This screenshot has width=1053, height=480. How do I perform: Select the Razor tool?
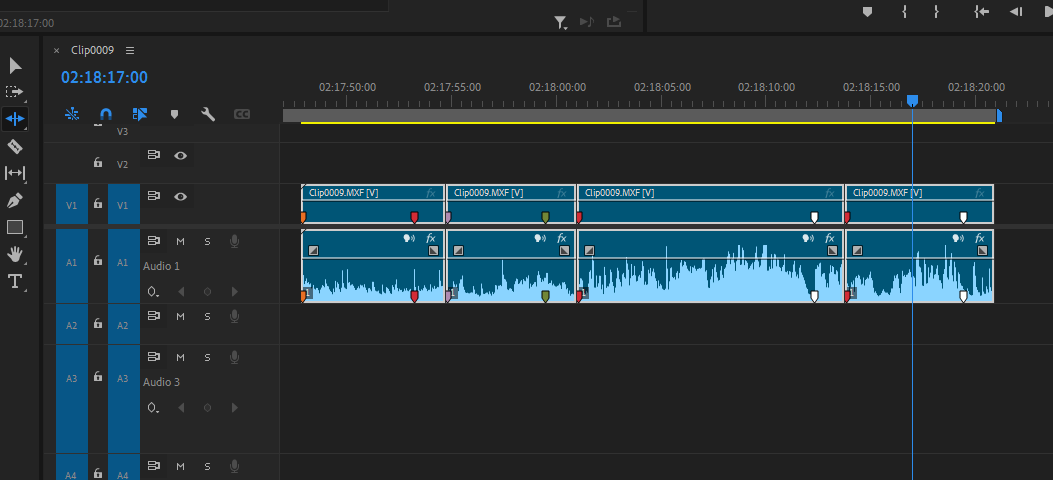15,146
